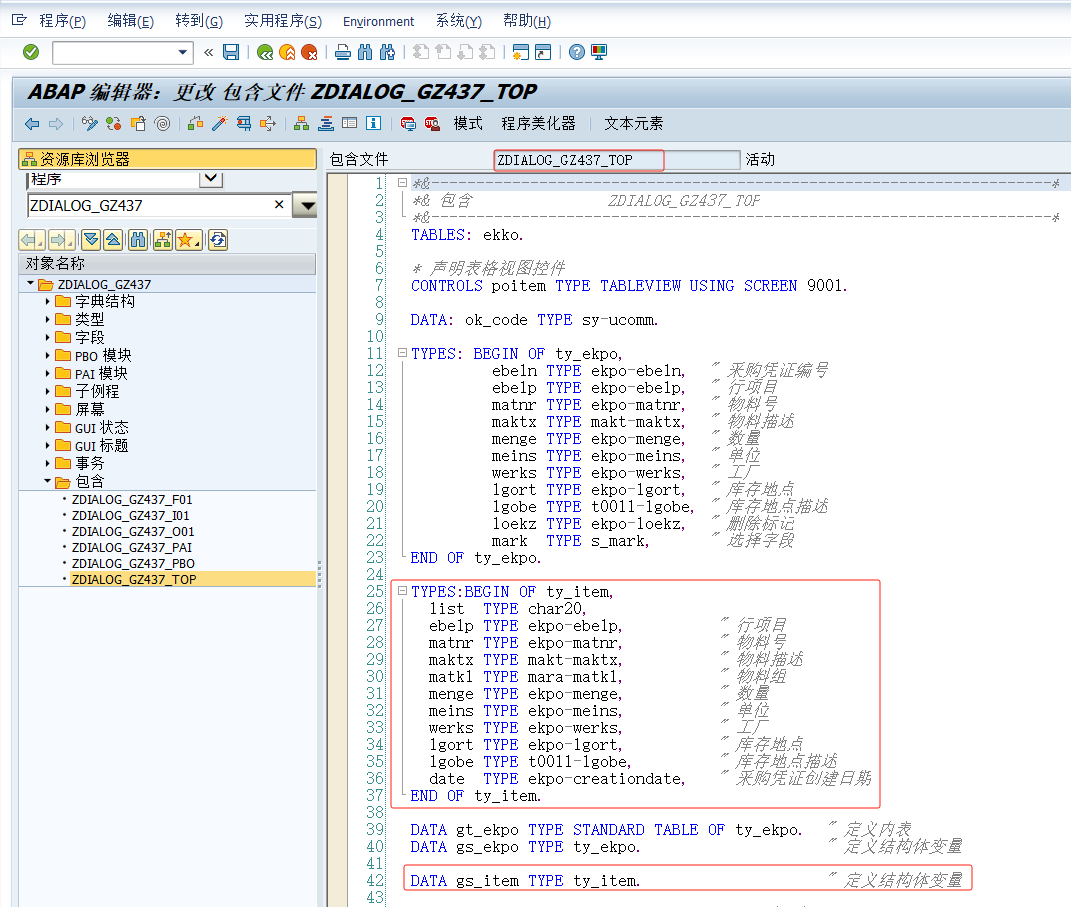Click the red Cancel icon
Viewport: 1071px width, 907px height.
pyautogui.click(x=309, y=52)
